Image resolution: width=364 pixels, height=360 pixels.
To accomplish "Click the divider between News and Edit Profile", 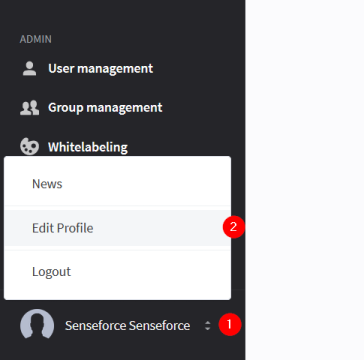I will 117,206.
